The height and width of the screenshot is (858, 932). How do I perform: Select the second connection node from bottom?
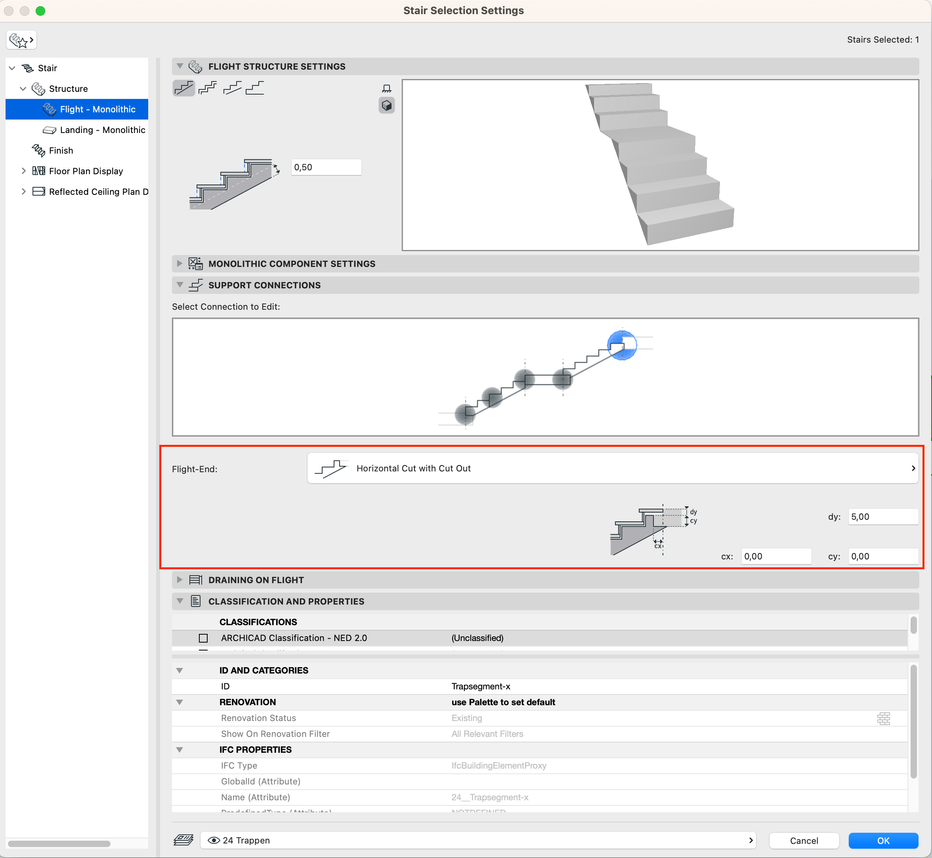pos(492,397)
